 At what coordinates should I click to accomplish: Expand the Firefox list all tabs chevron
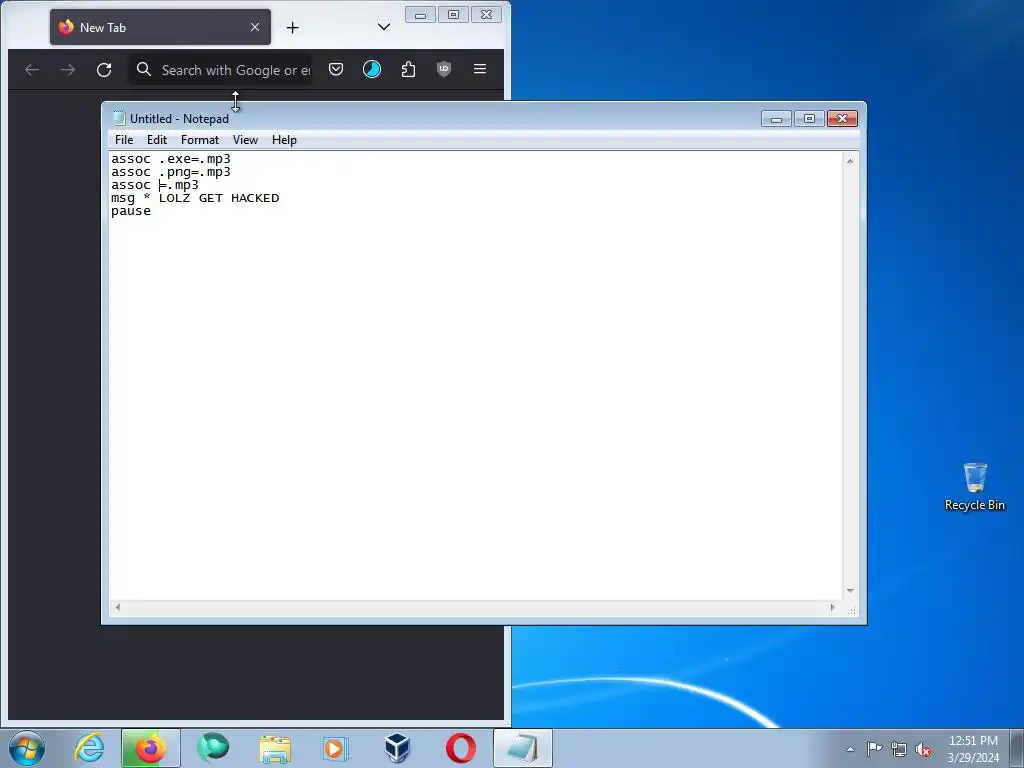click(x=384, y=27)
